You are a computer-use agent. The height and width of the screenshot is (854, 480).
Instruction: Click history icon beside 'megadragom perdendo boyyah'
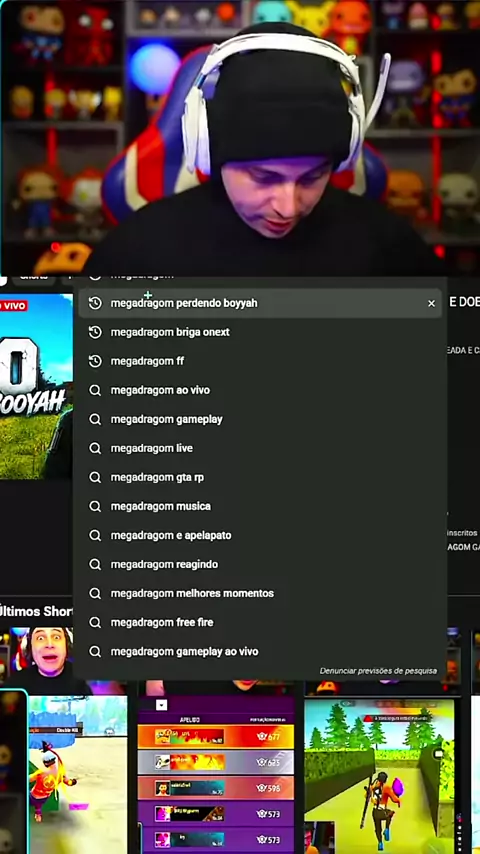pyautogui.click(x=95, y=303)
